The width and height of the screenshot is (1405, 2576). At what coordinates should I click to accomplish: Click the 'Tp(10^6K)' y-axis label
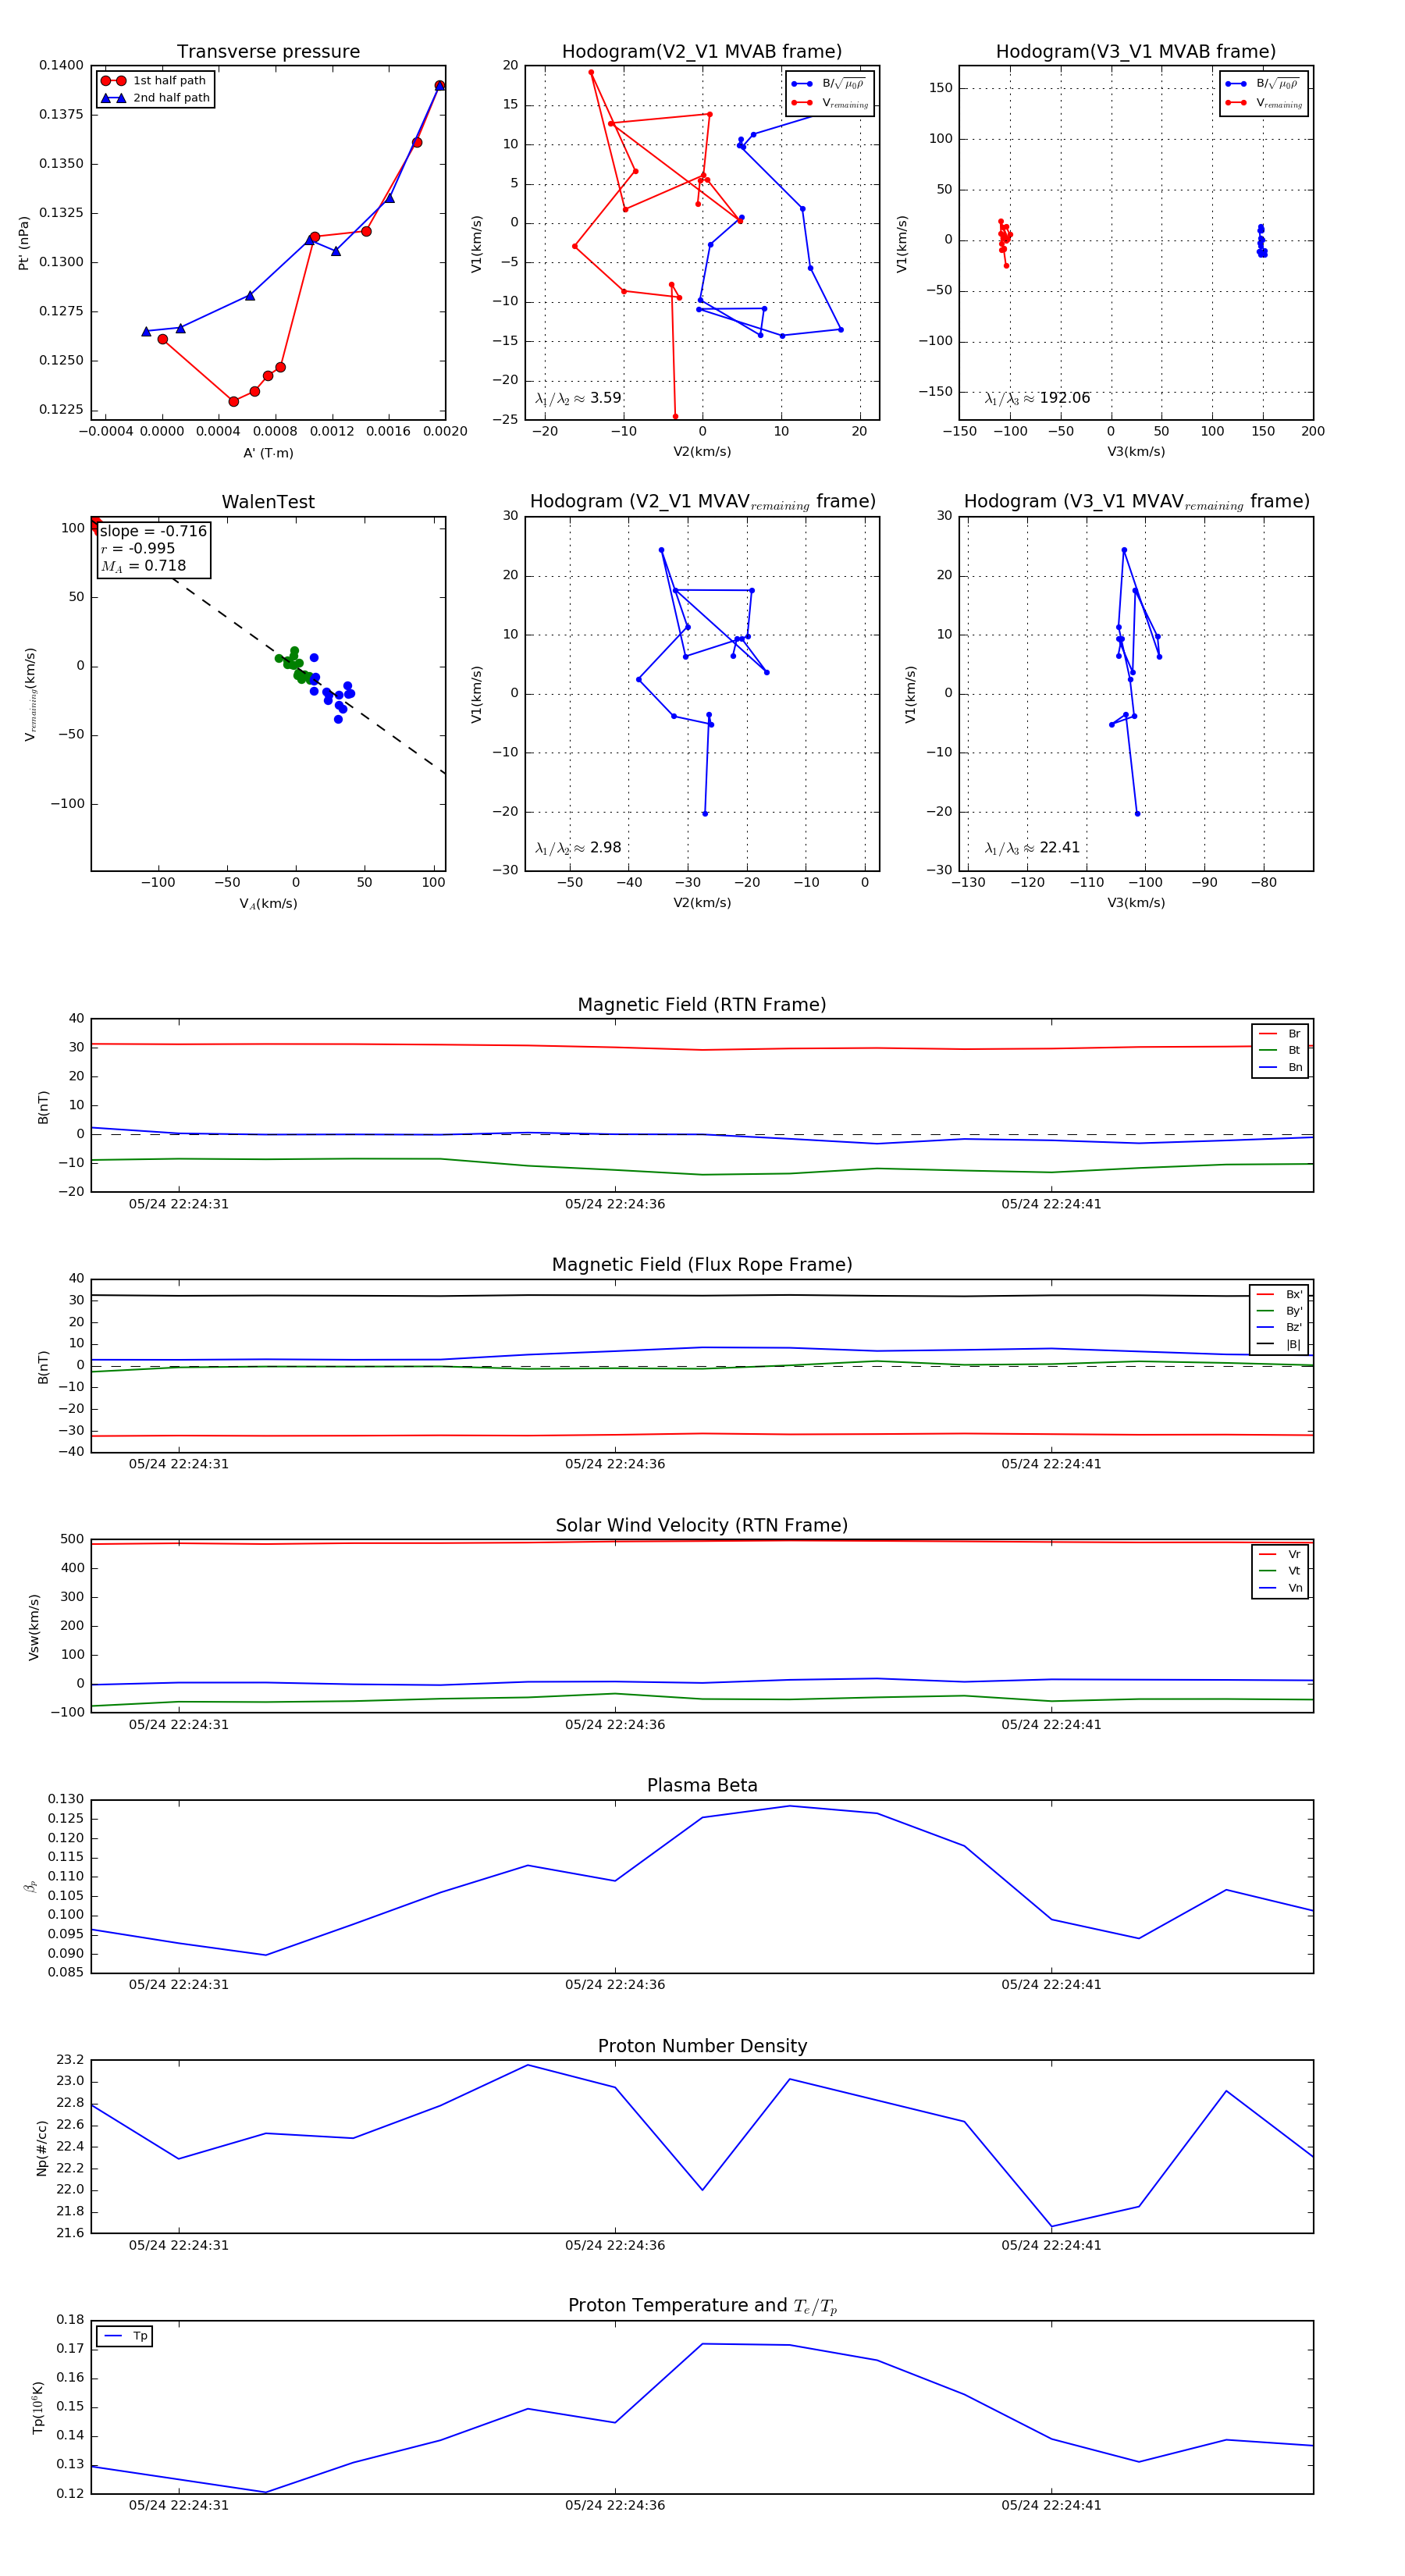point(38,2407)
